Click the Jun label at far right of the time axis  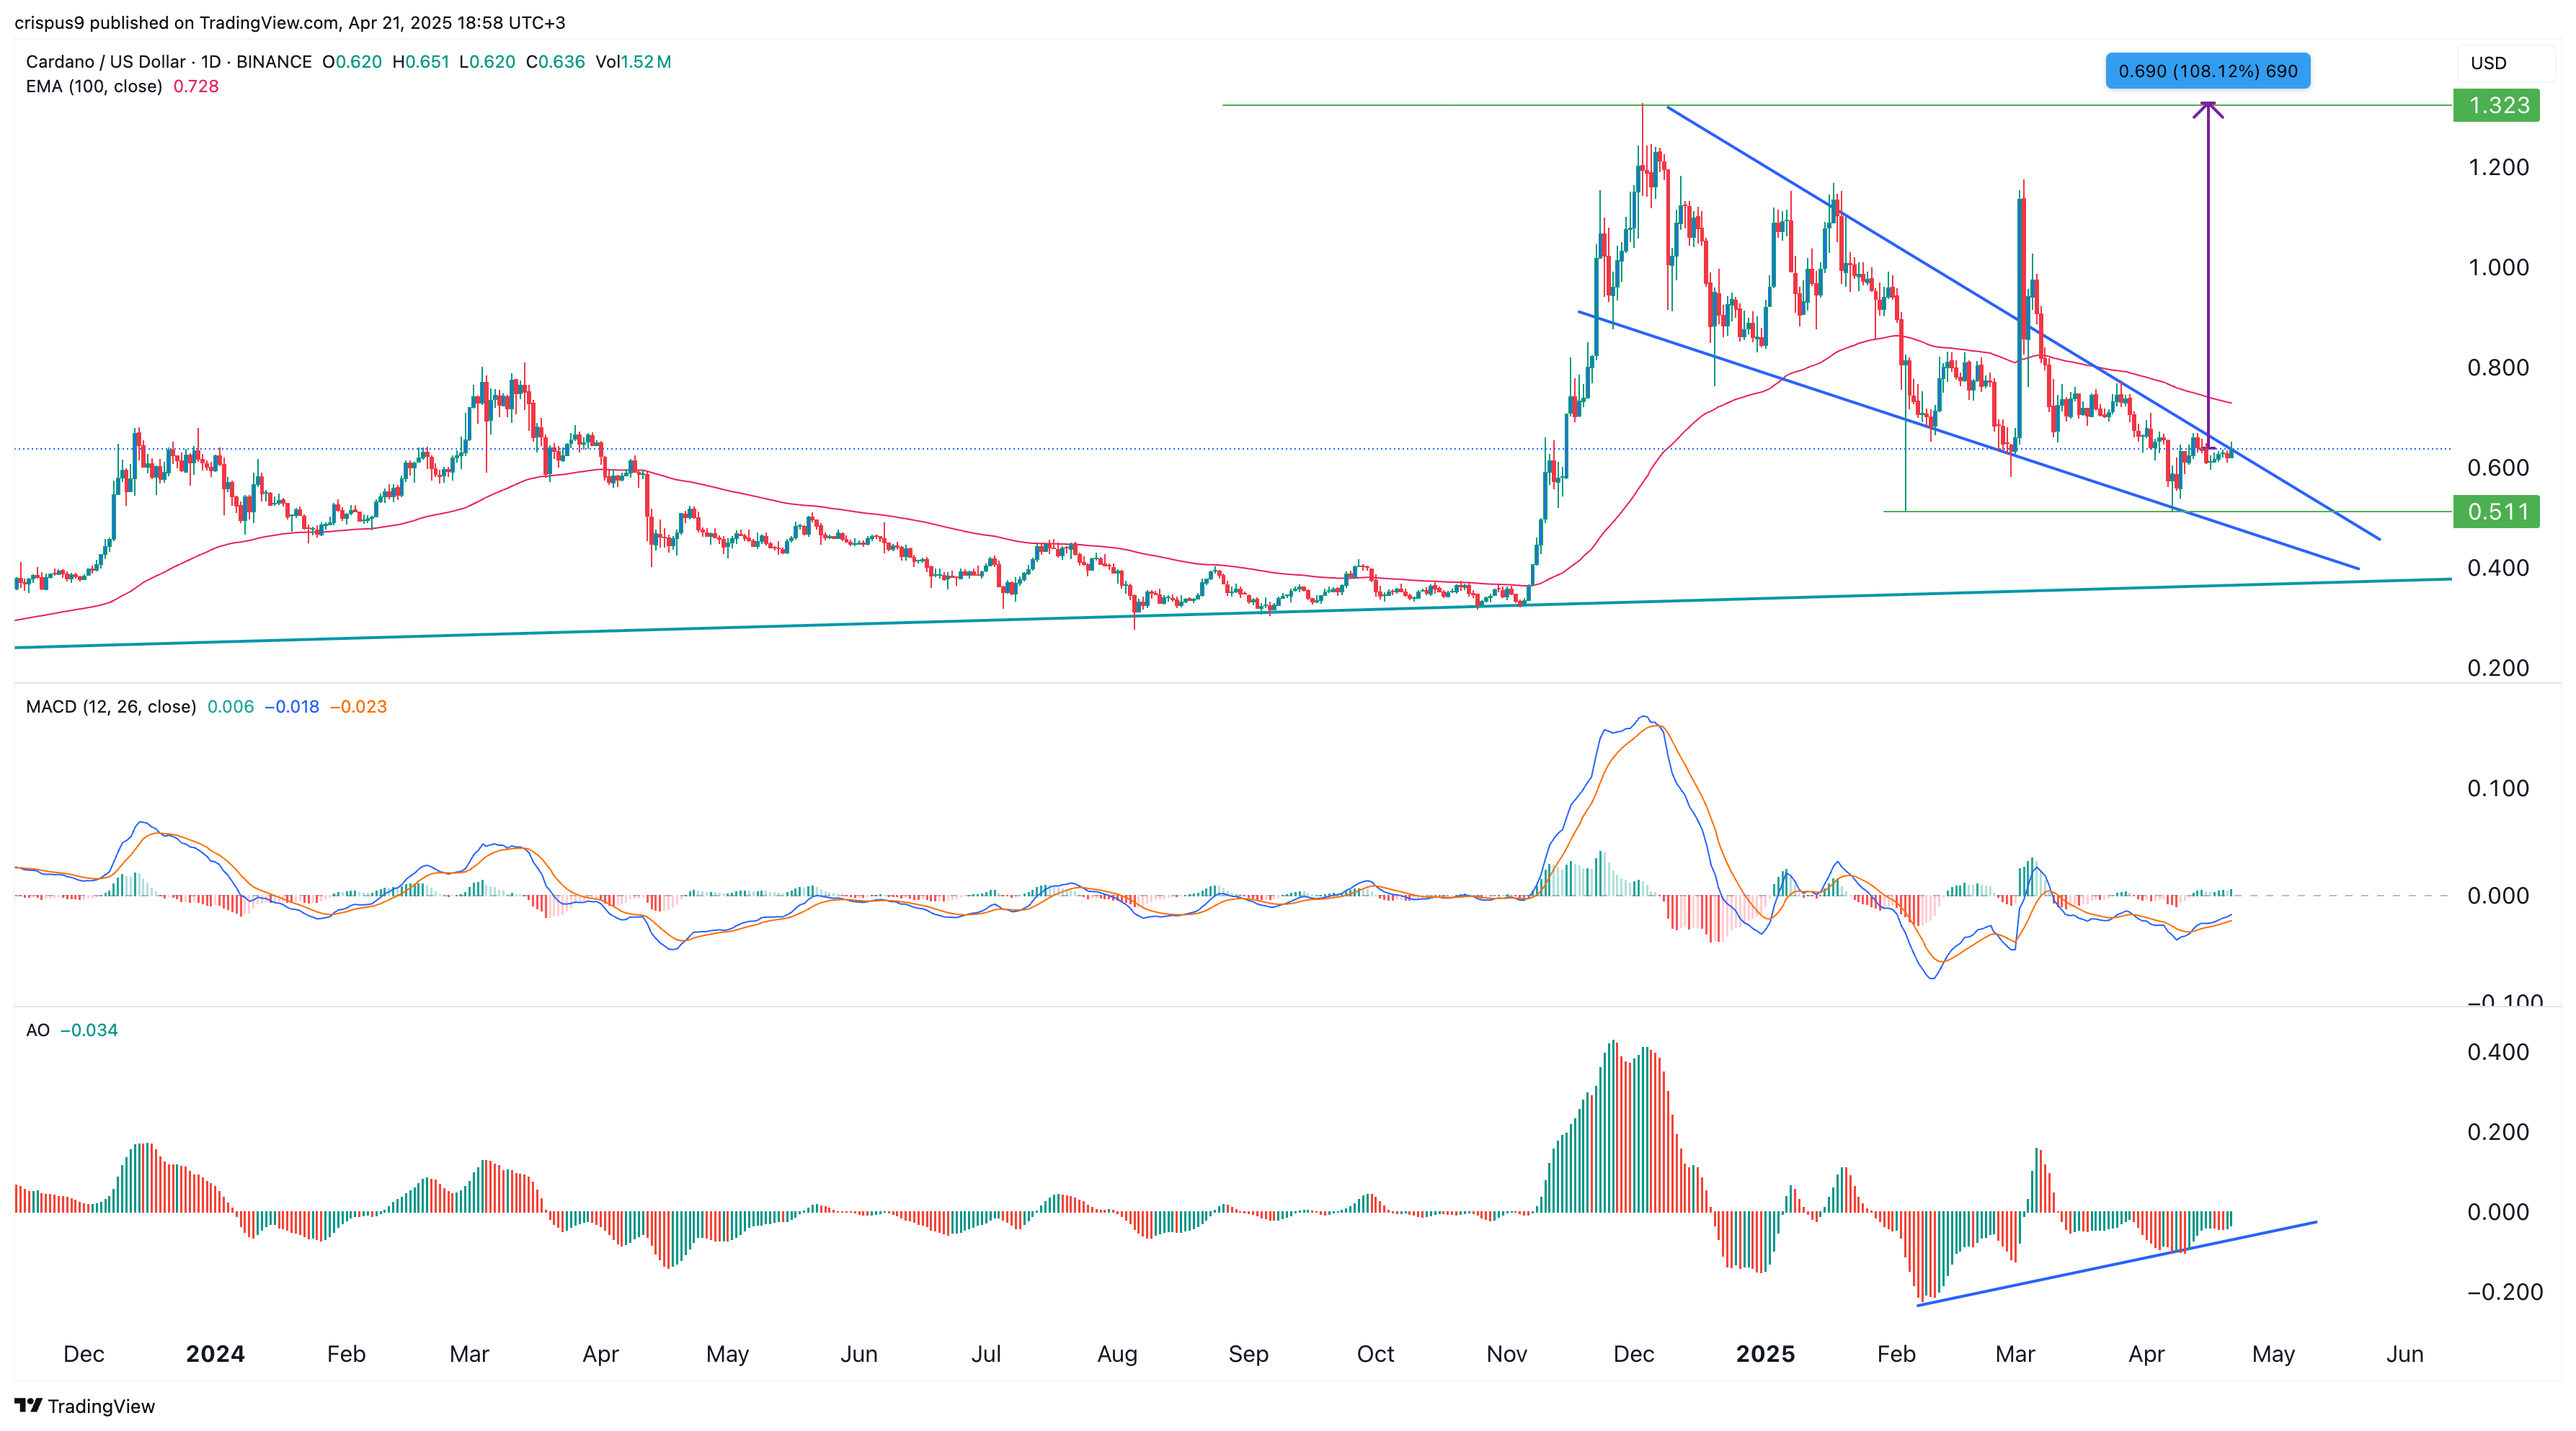click(2405, 1354)
